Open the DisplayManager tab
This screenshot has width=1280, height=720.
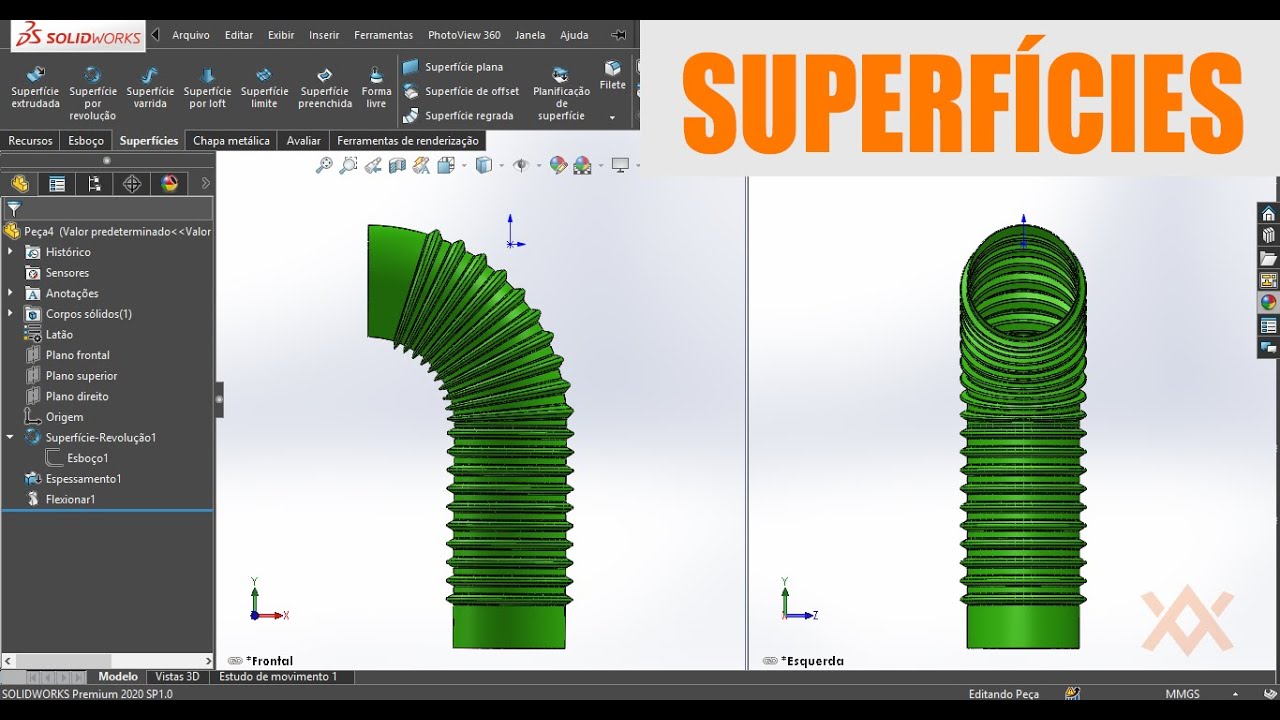point(169,184)
